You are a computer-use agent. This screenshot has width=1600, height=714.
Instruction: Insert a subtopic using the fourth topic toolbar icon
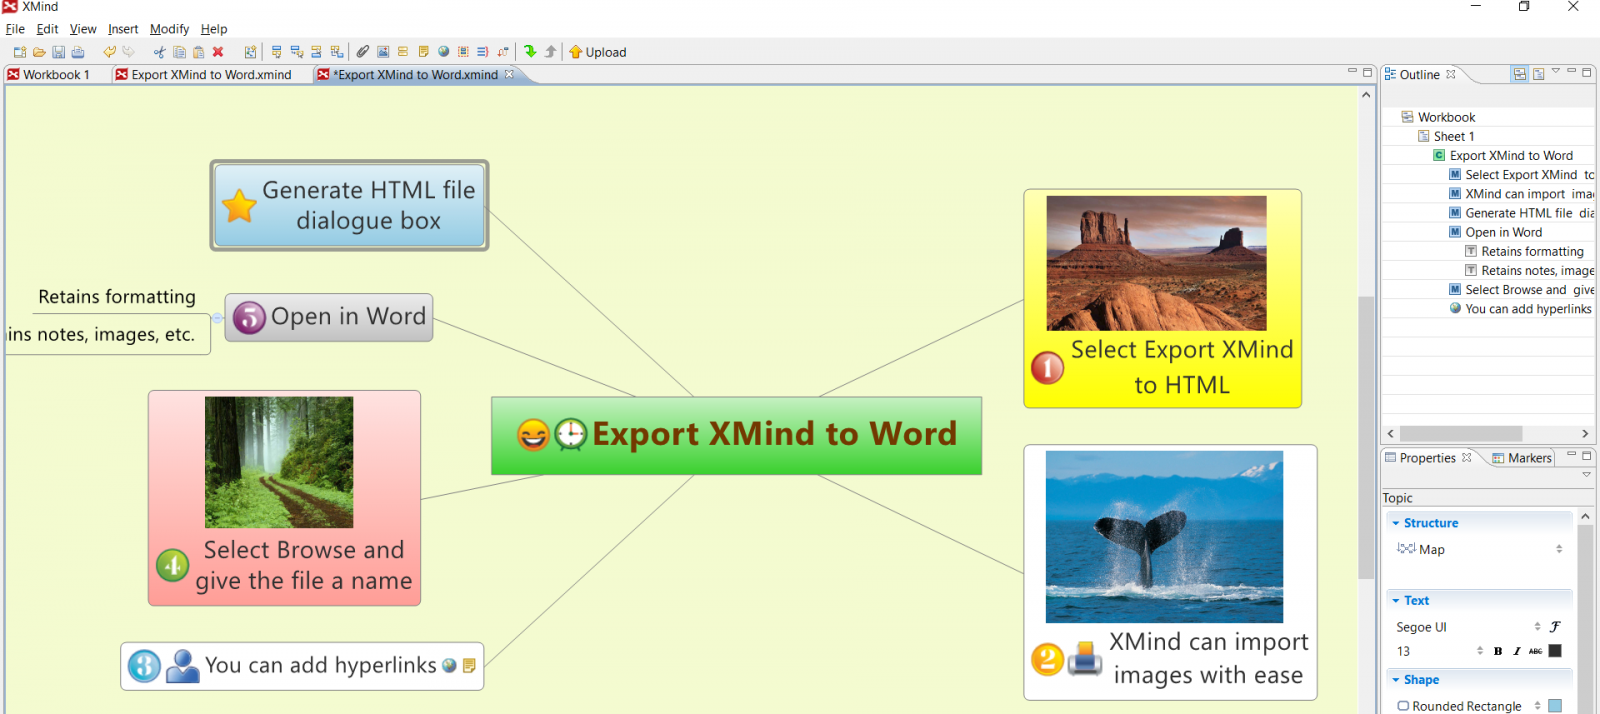point(337,52)
